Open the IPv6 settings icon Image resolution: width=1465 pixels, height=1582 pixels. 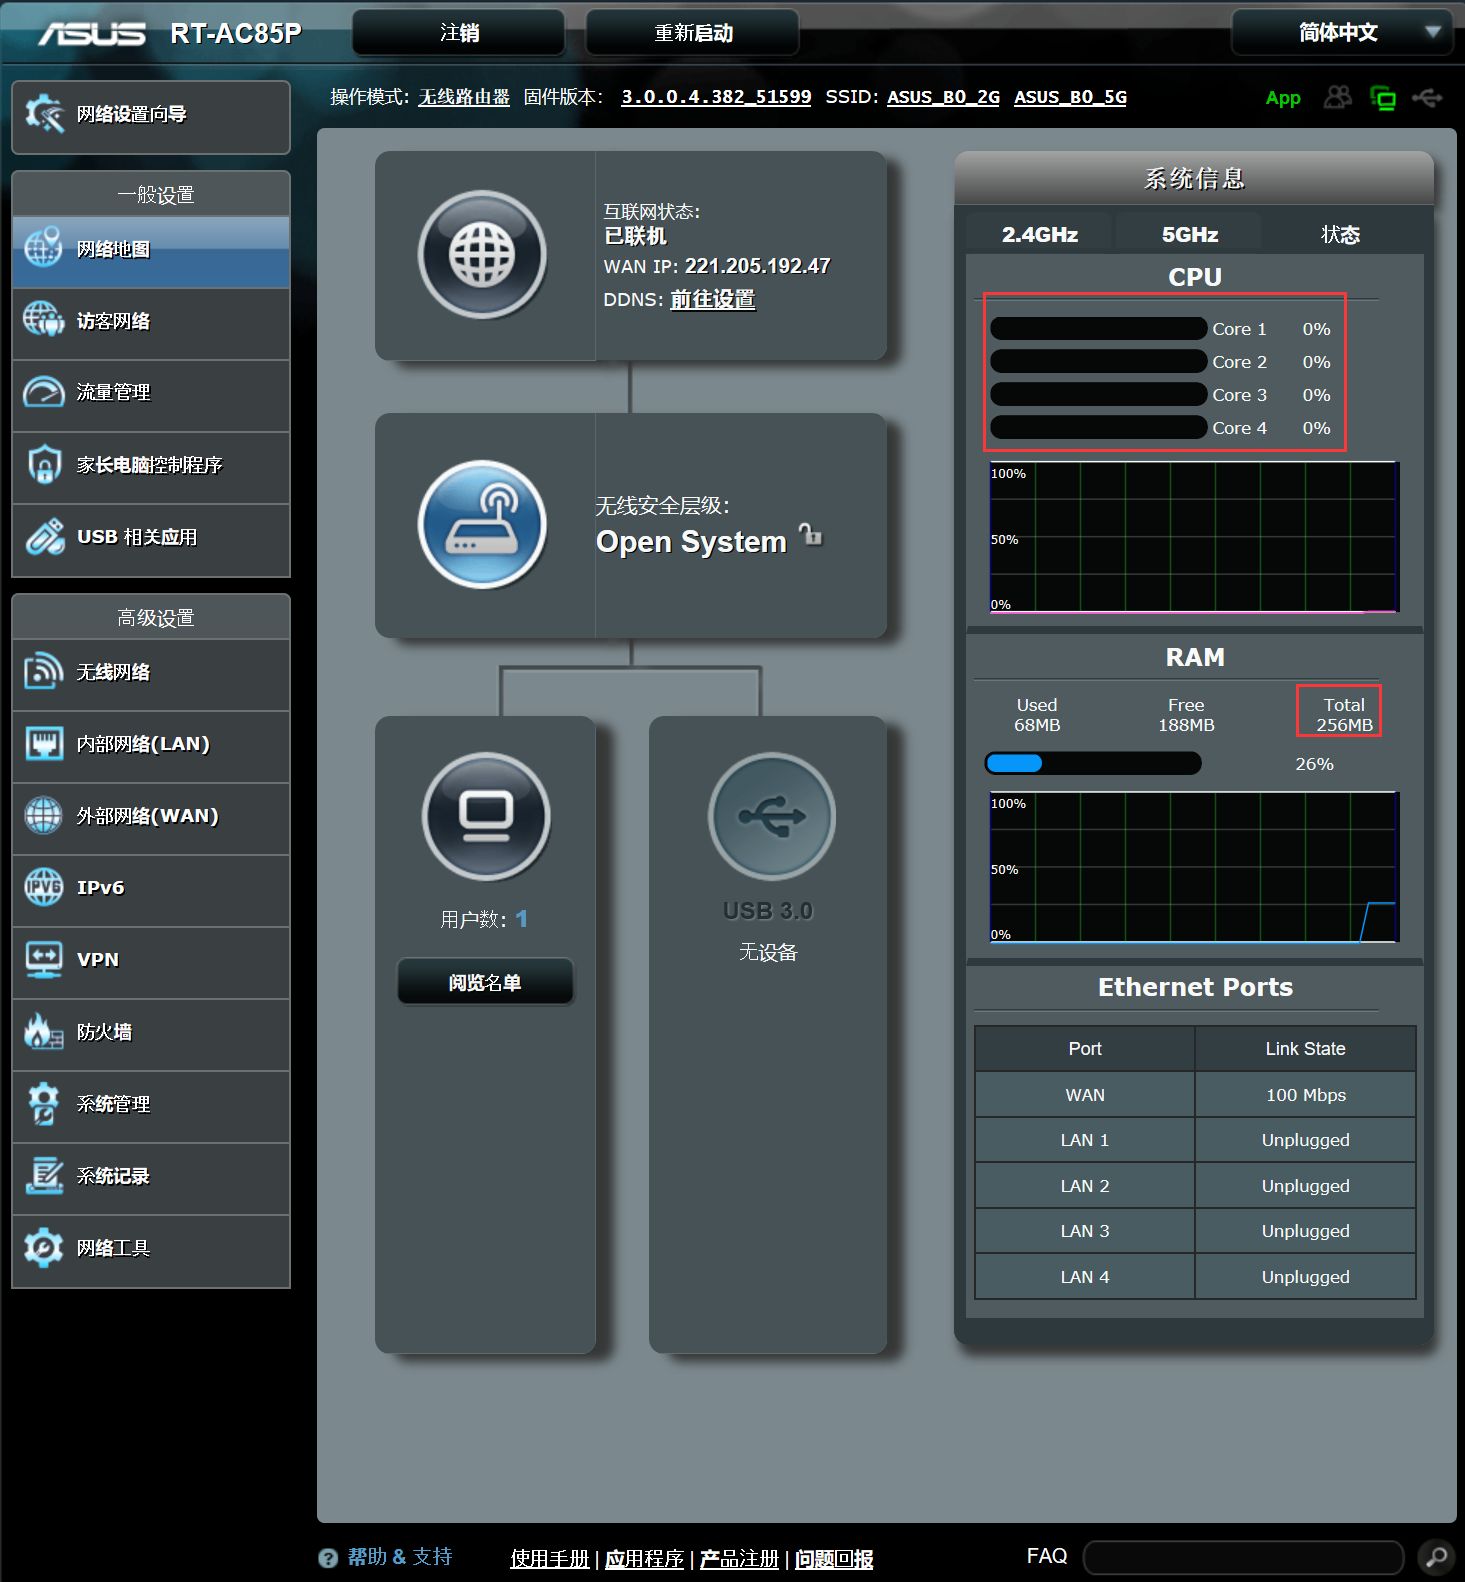click(x=43, y=887)
